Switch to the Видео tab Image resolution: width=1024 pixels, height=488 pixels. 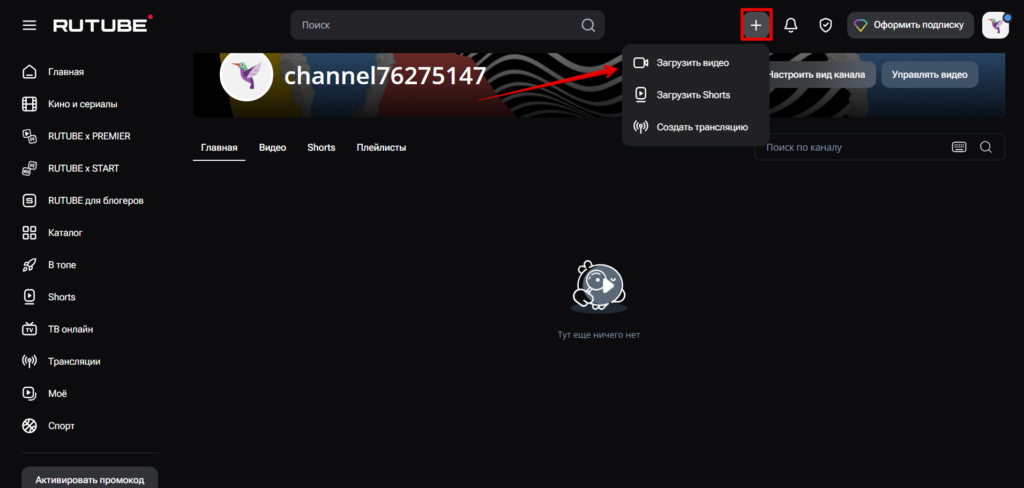[x=272, y=148]
